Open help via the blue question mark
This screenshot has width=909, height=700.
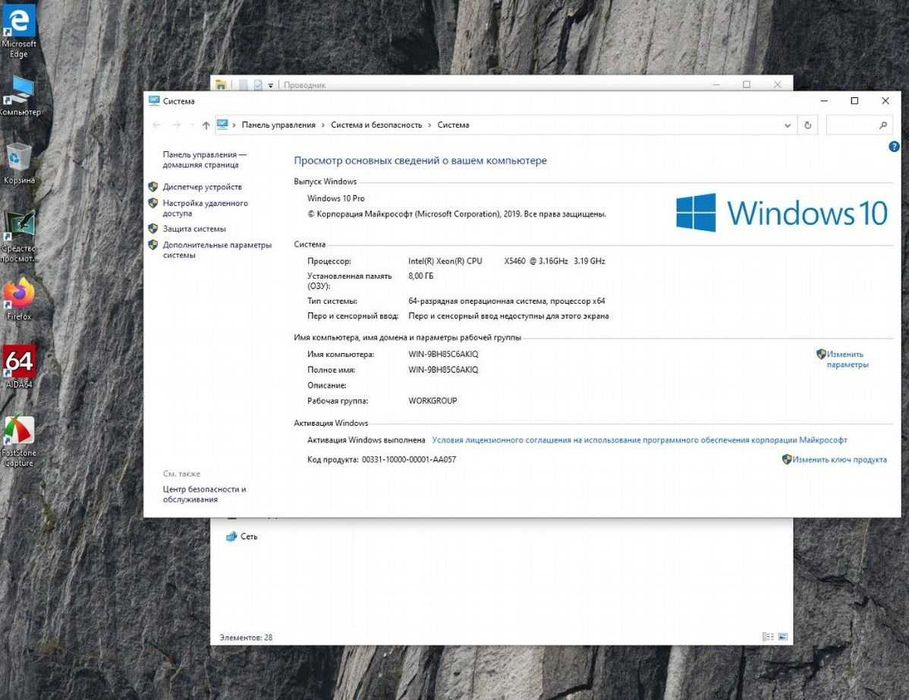[893, 147]
